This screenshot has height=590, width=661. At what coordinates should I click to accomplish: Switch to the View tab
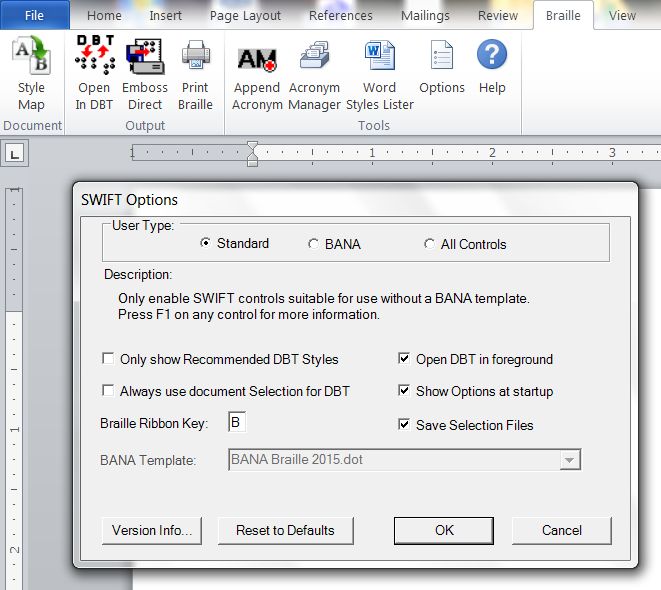(622, 16)
